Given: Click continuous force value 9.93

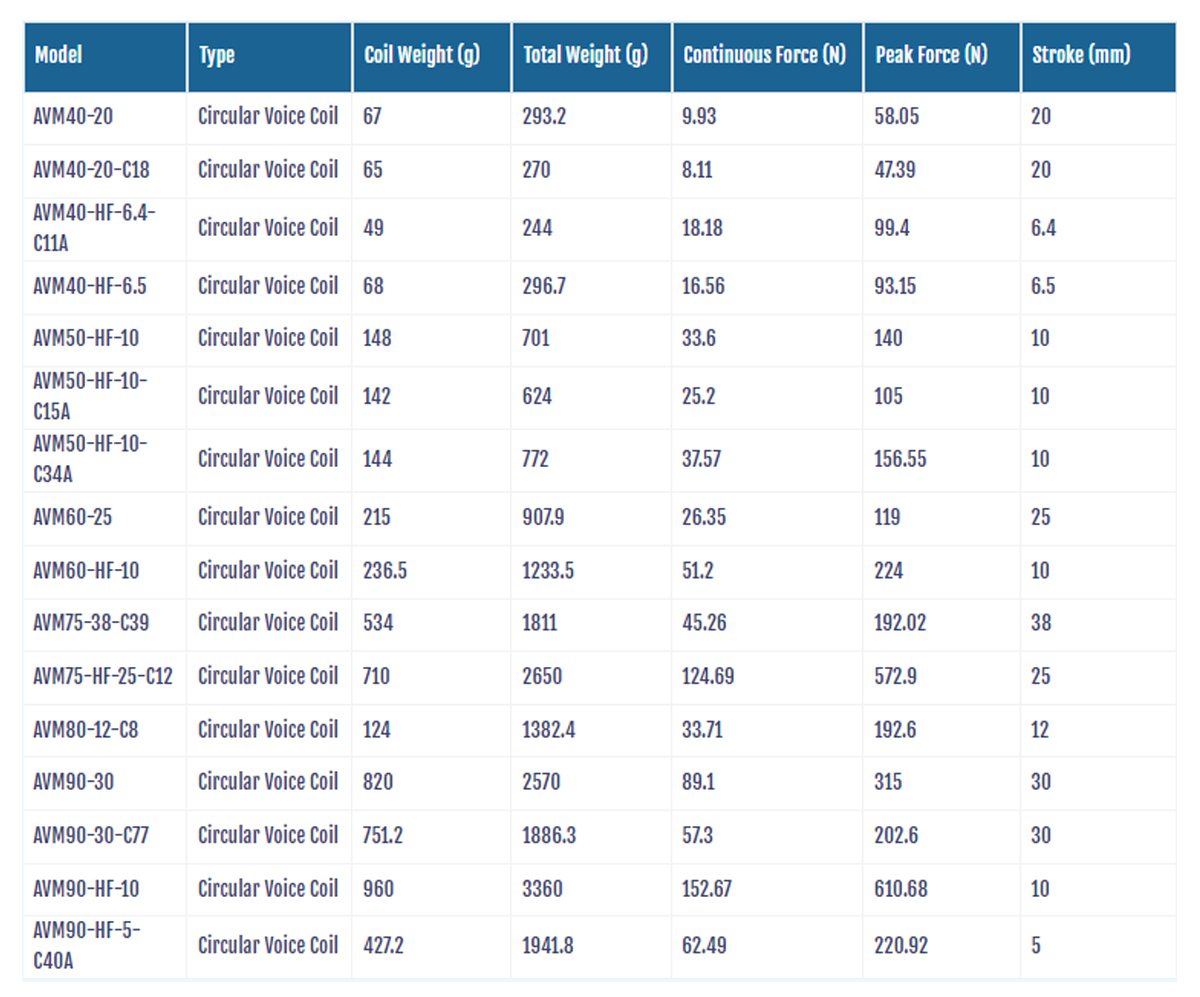Looking at the screenshot, I should coord(699,117).
